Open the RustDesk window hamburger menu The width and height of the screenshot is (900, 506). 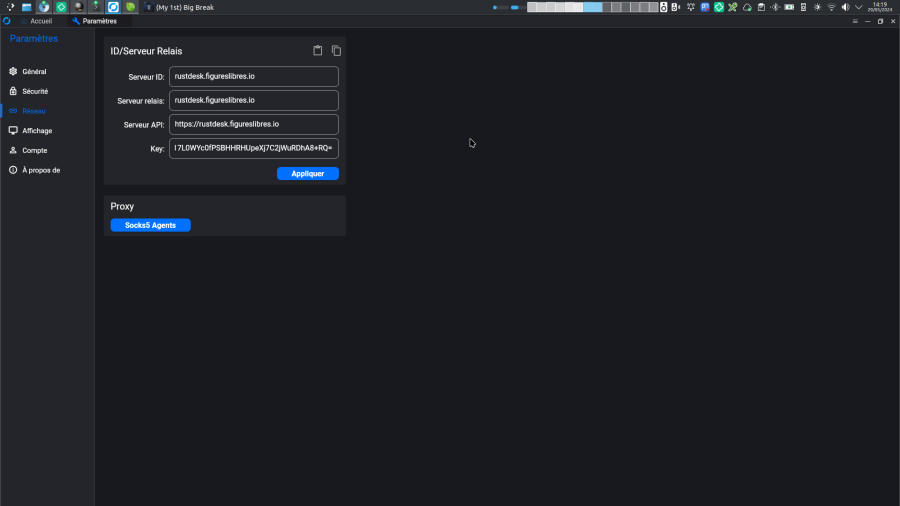pyautogui.click(x=855, y=21)
